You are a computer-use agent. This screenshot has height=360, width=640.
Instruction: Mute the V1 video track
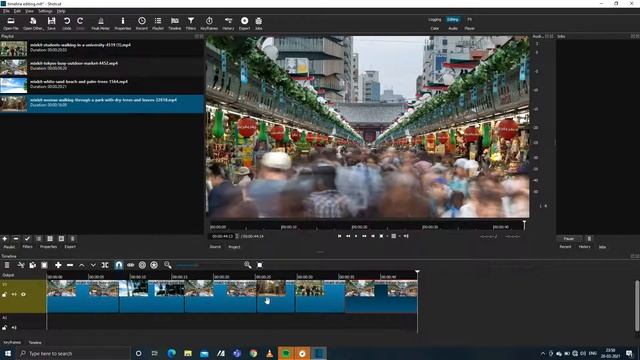pyautogui.click(x=14, y=294)
